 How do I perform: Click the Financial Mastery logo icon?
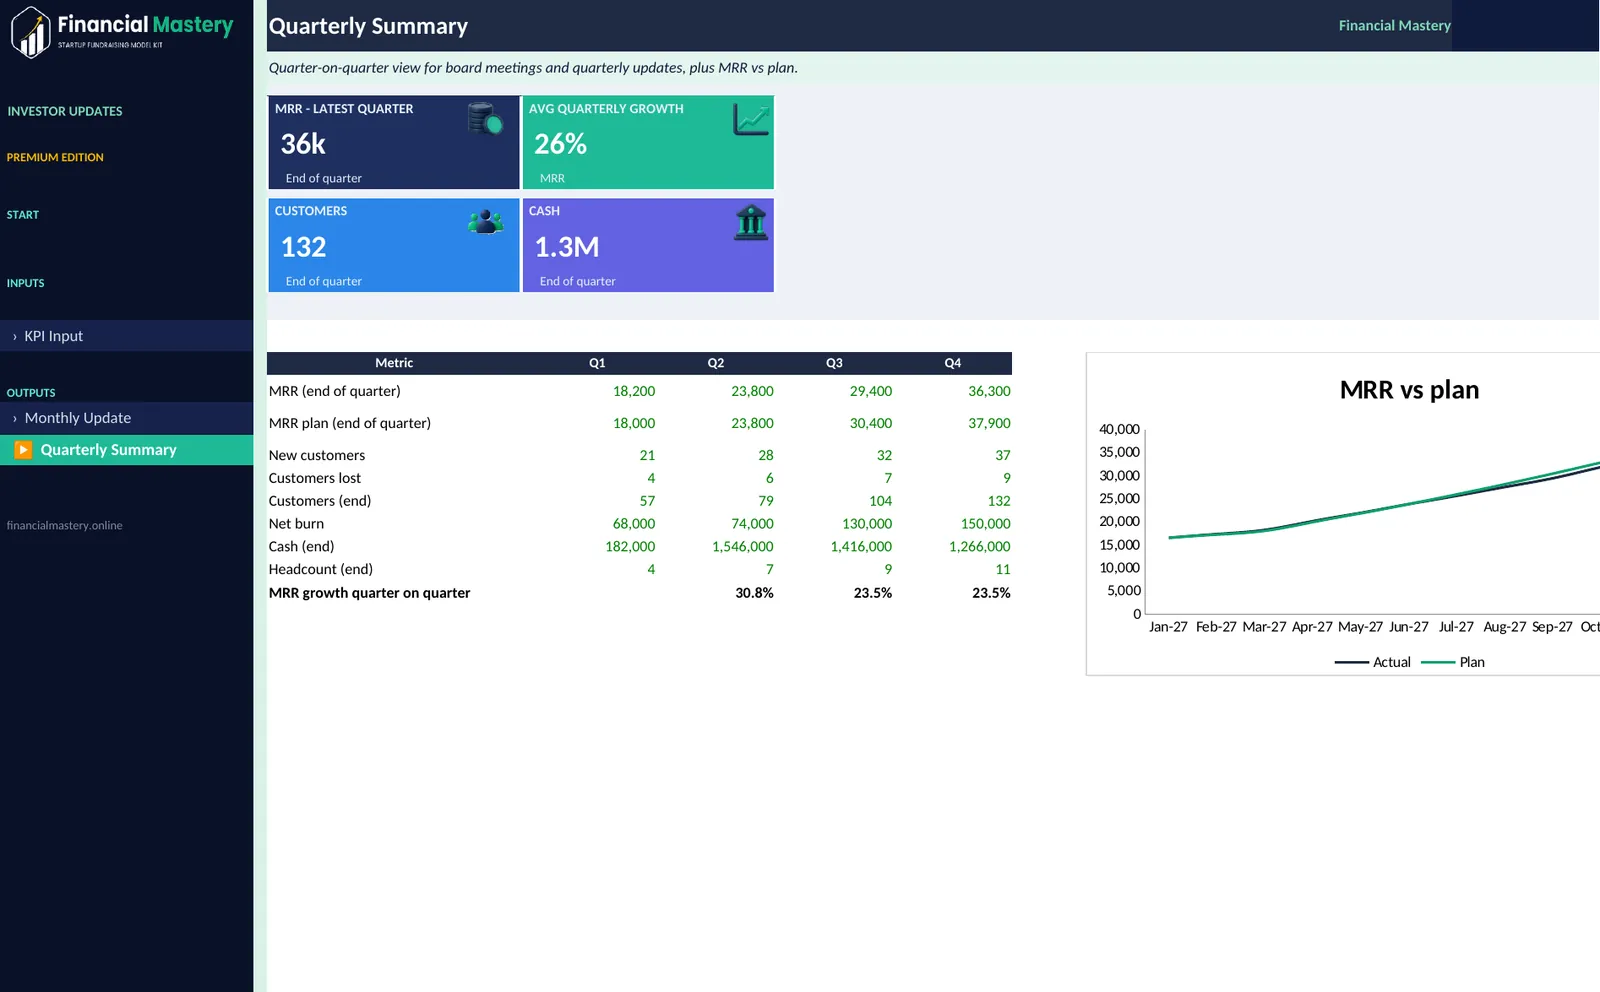pyautogui.click(x=31, y=32)
